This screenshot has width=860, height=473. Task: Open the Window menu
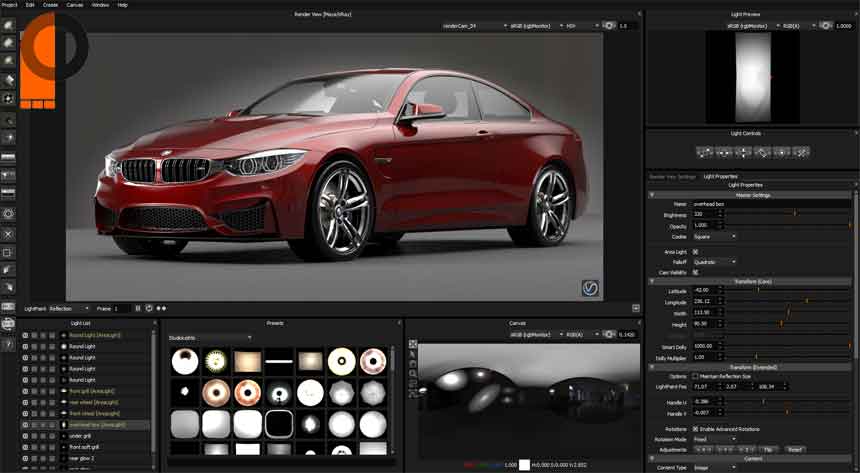click(100, 5)
